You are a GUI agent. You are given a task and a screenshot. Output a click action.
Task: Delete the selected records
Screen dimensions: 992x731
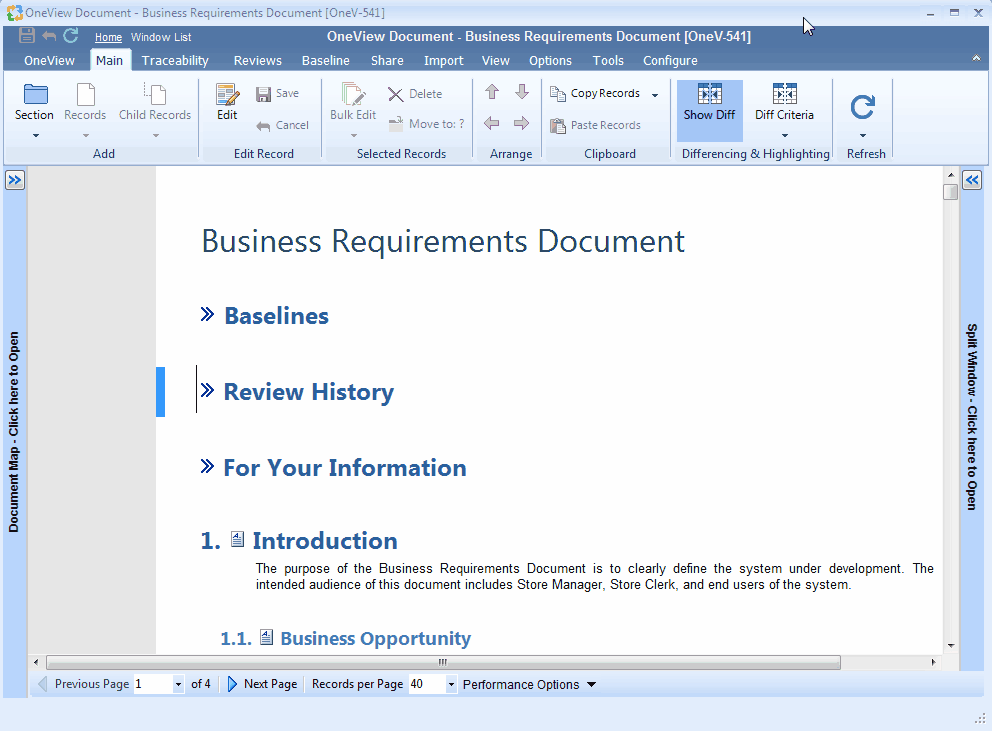(x=415, y=94)
